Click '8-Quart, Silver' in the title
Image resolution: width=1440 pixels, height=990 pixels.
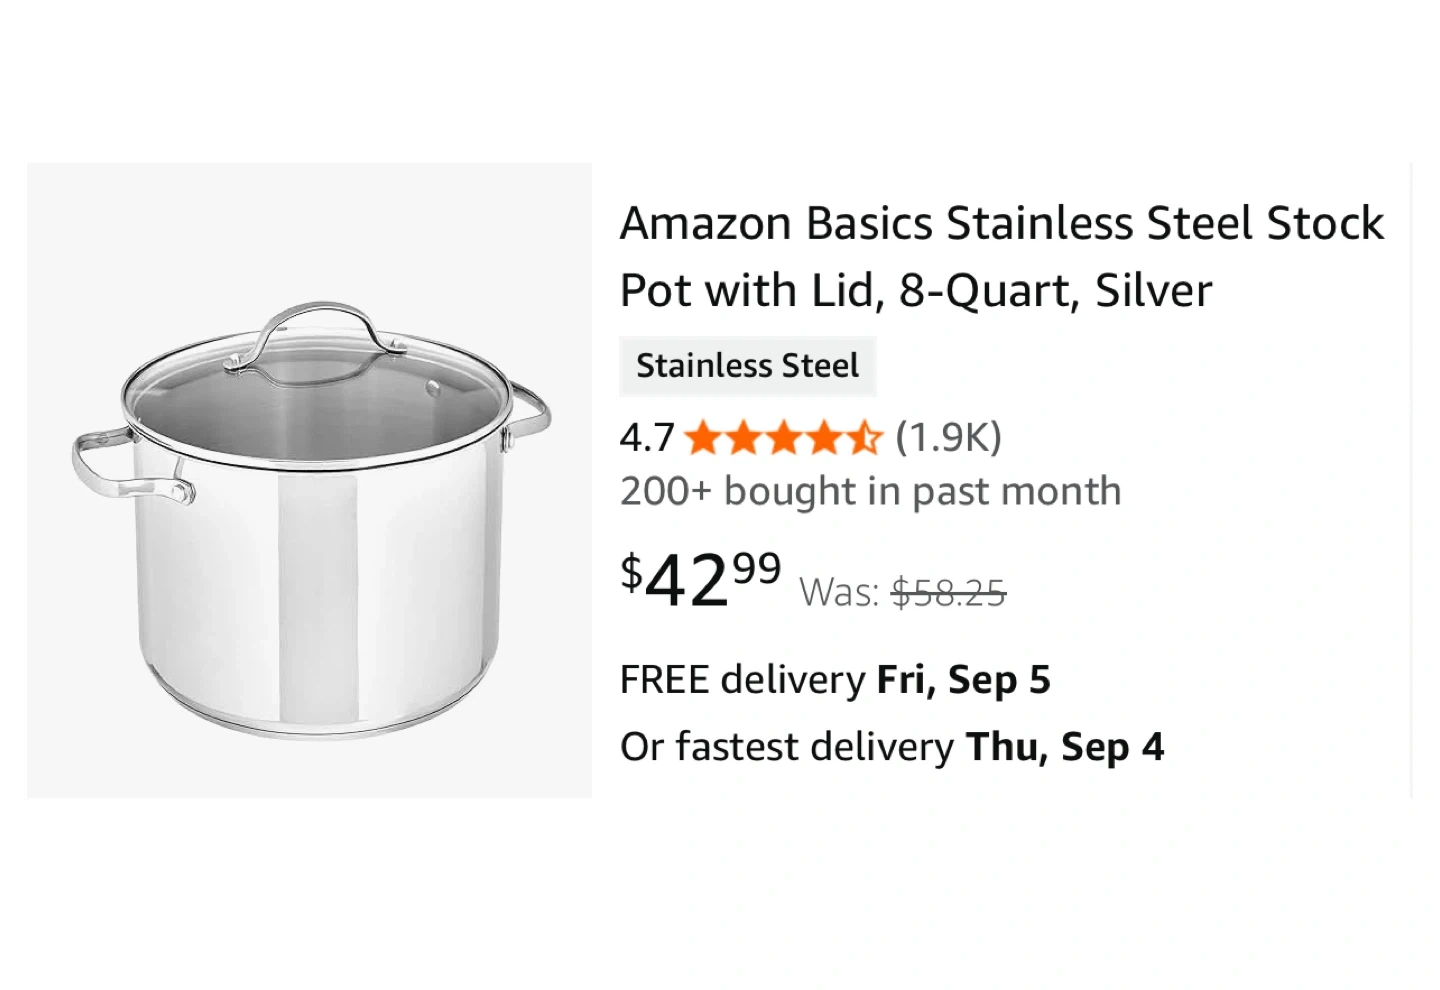(1055, 291)
